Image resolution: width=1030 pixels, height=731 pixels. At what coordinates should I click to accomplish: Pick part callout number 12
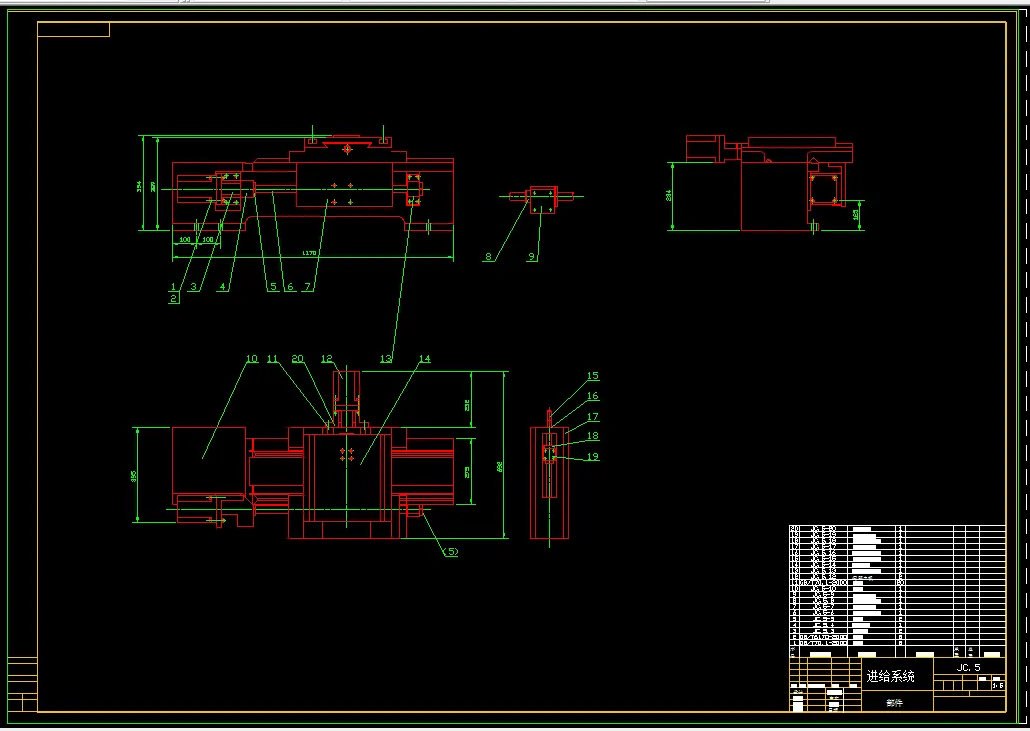(x=327, y=359)
